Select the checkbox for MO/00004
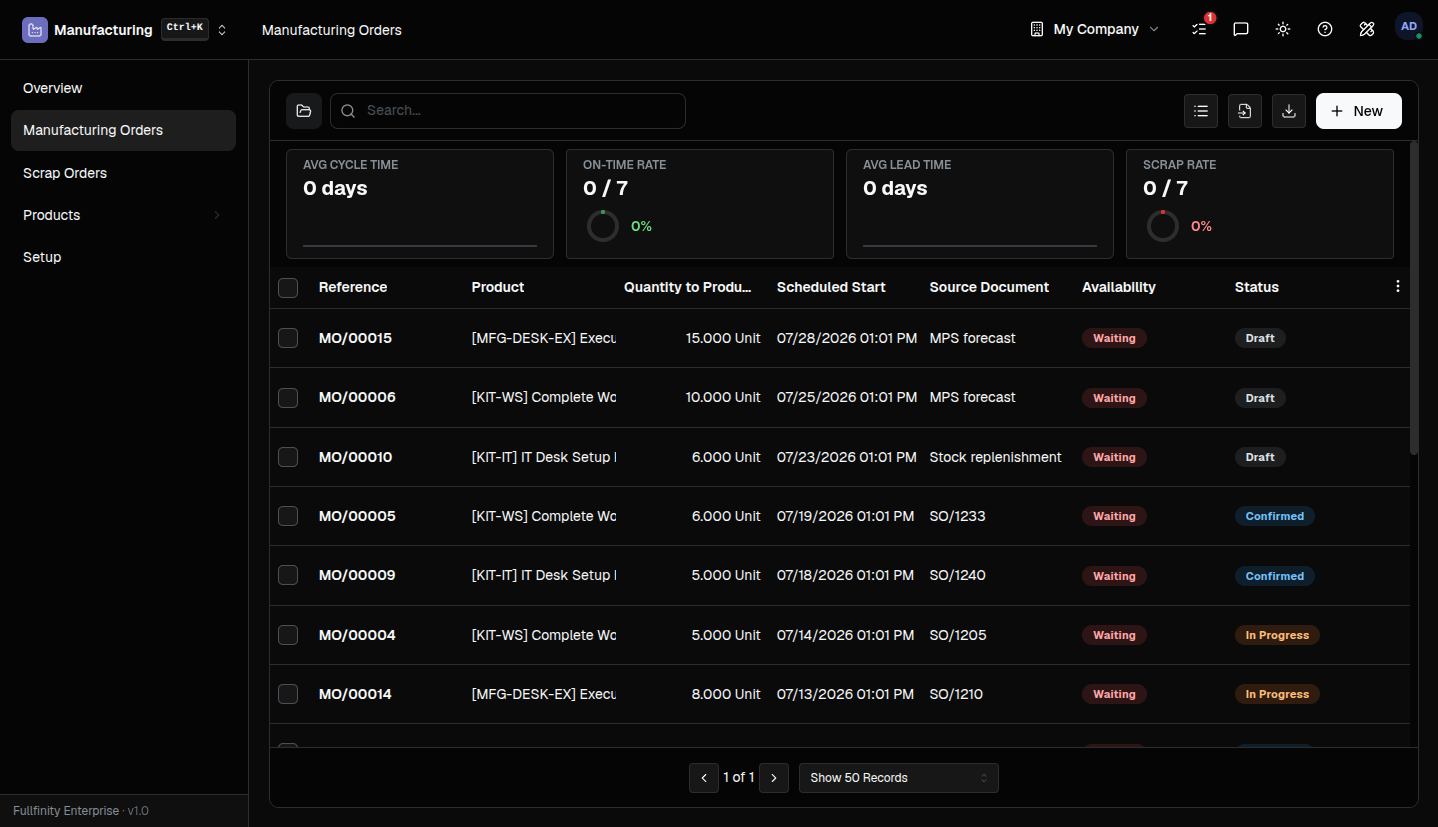 [288, 635]
